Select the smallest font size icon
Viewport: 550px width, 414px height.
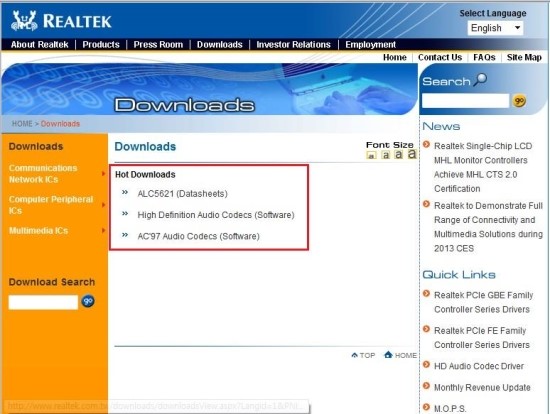pos(371,155)
